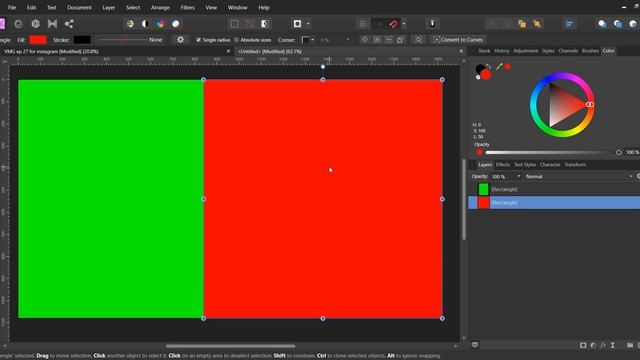Select the colour picker eyedropper

499,67
